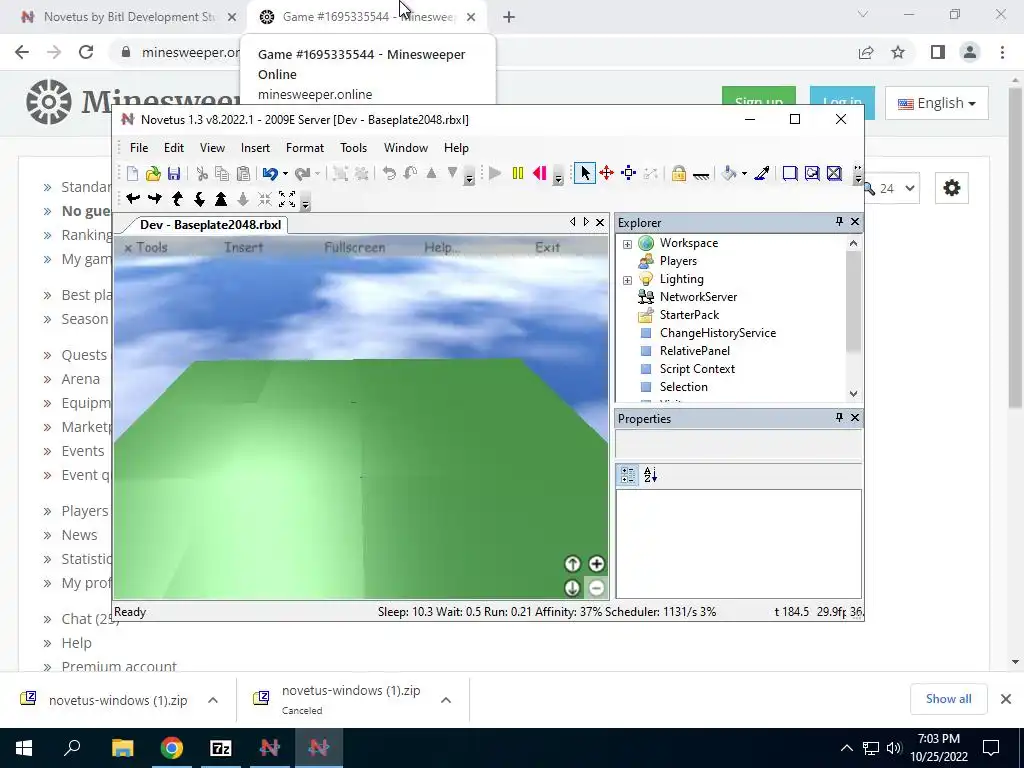Click the Zoom Extents icon
This screenshot has height=768, width=1024.
pyautogui.click(x=287, y=199)
